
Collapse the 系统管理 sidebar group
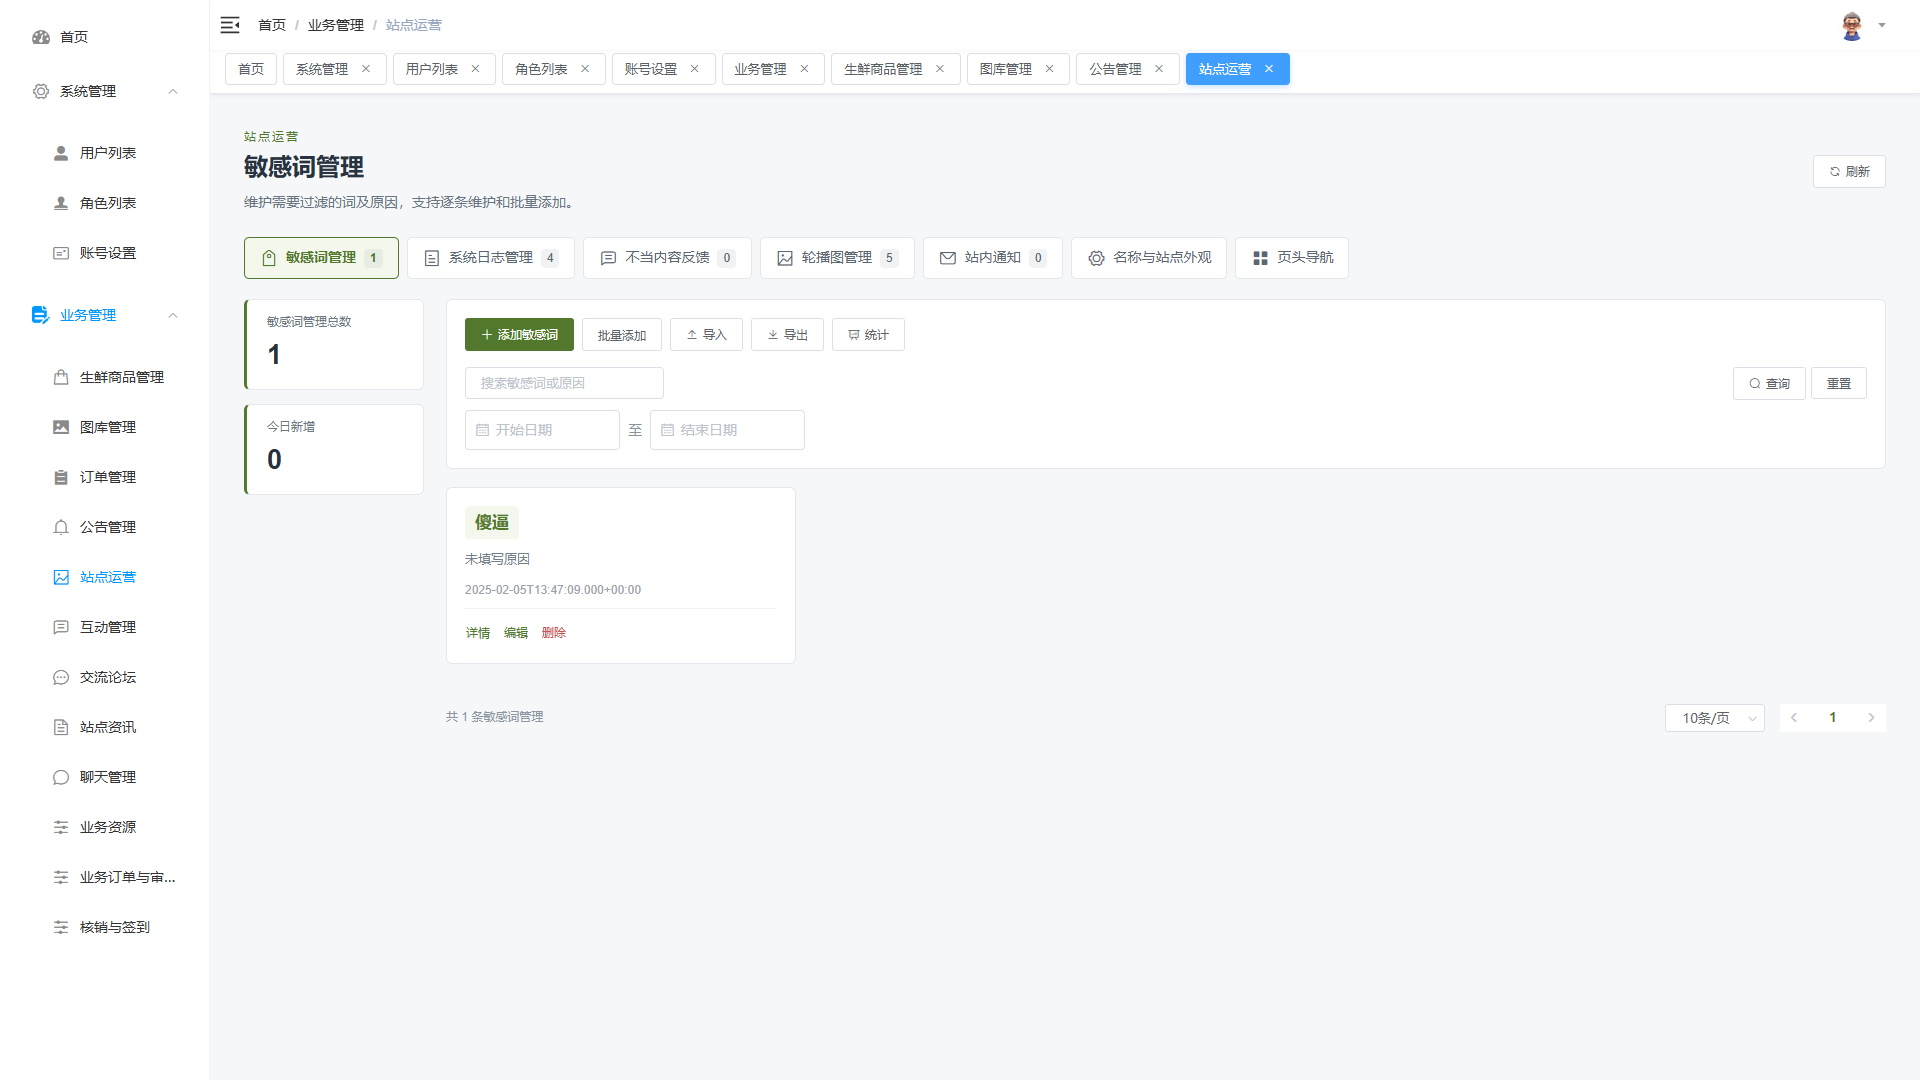point(173,91)
